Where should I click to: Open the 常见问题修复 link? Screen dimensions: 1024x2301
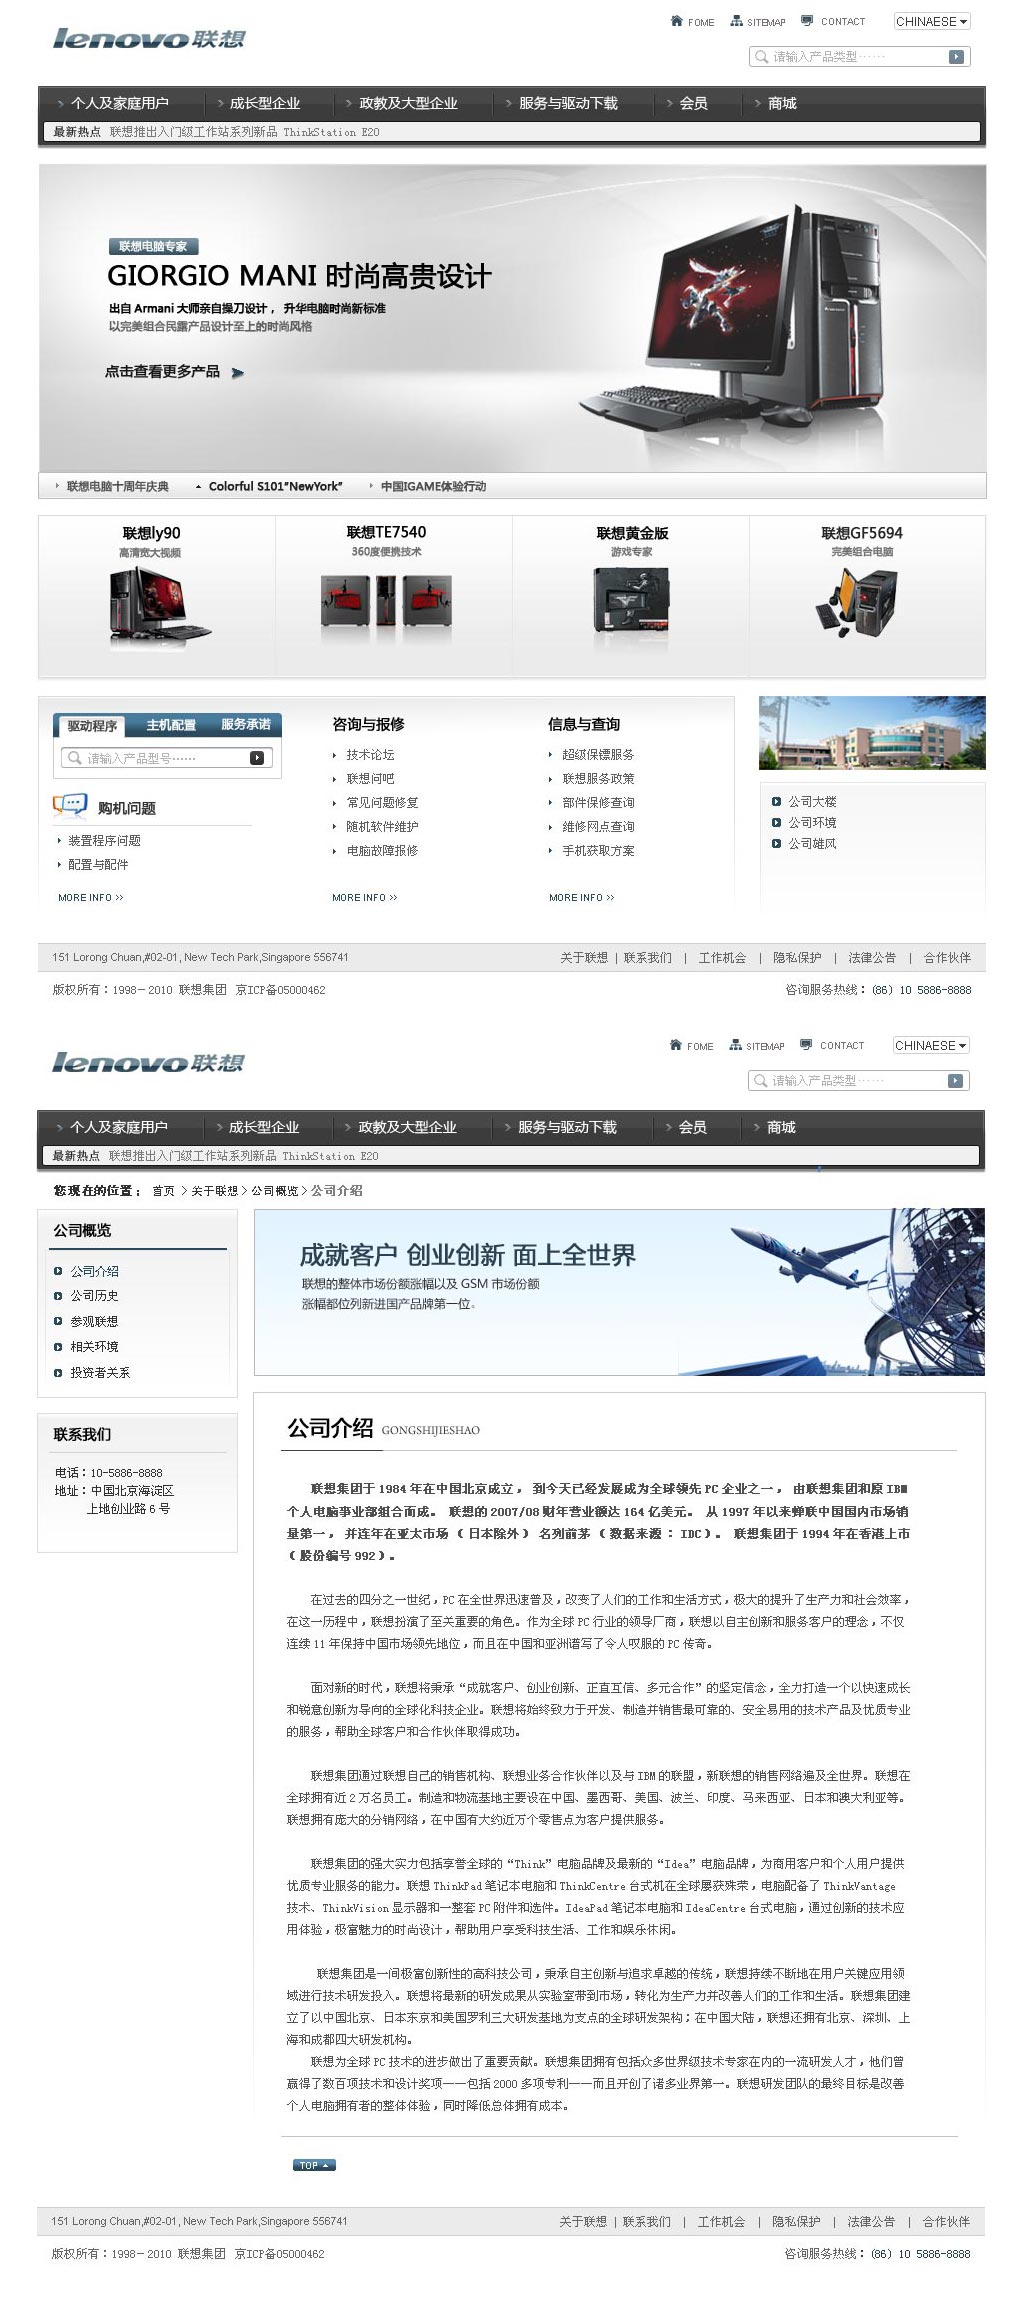(382, 803)
